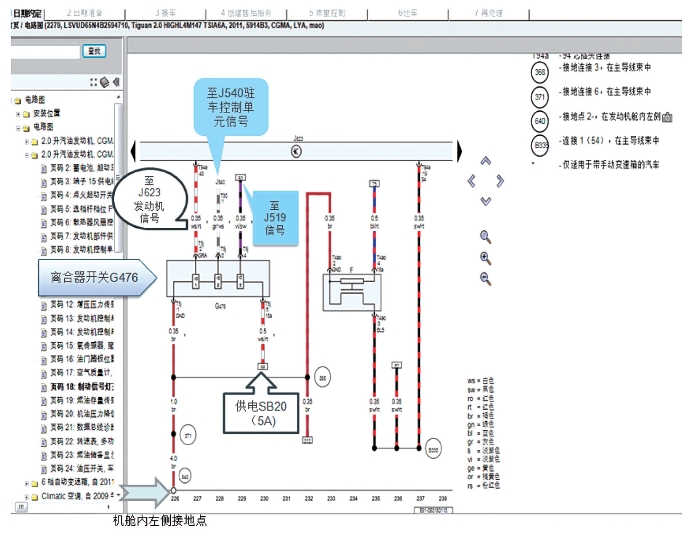
Task: Open 页码 16: 油门踏板位置
Action: [82, 359]
